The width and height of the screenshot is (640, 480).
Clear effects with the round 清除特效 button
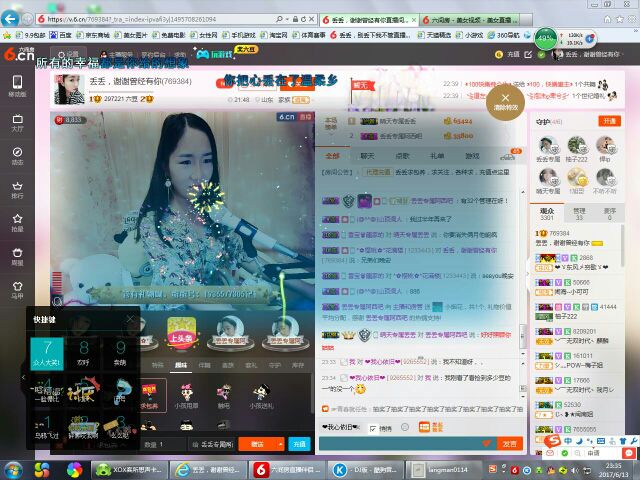(505, 102)
